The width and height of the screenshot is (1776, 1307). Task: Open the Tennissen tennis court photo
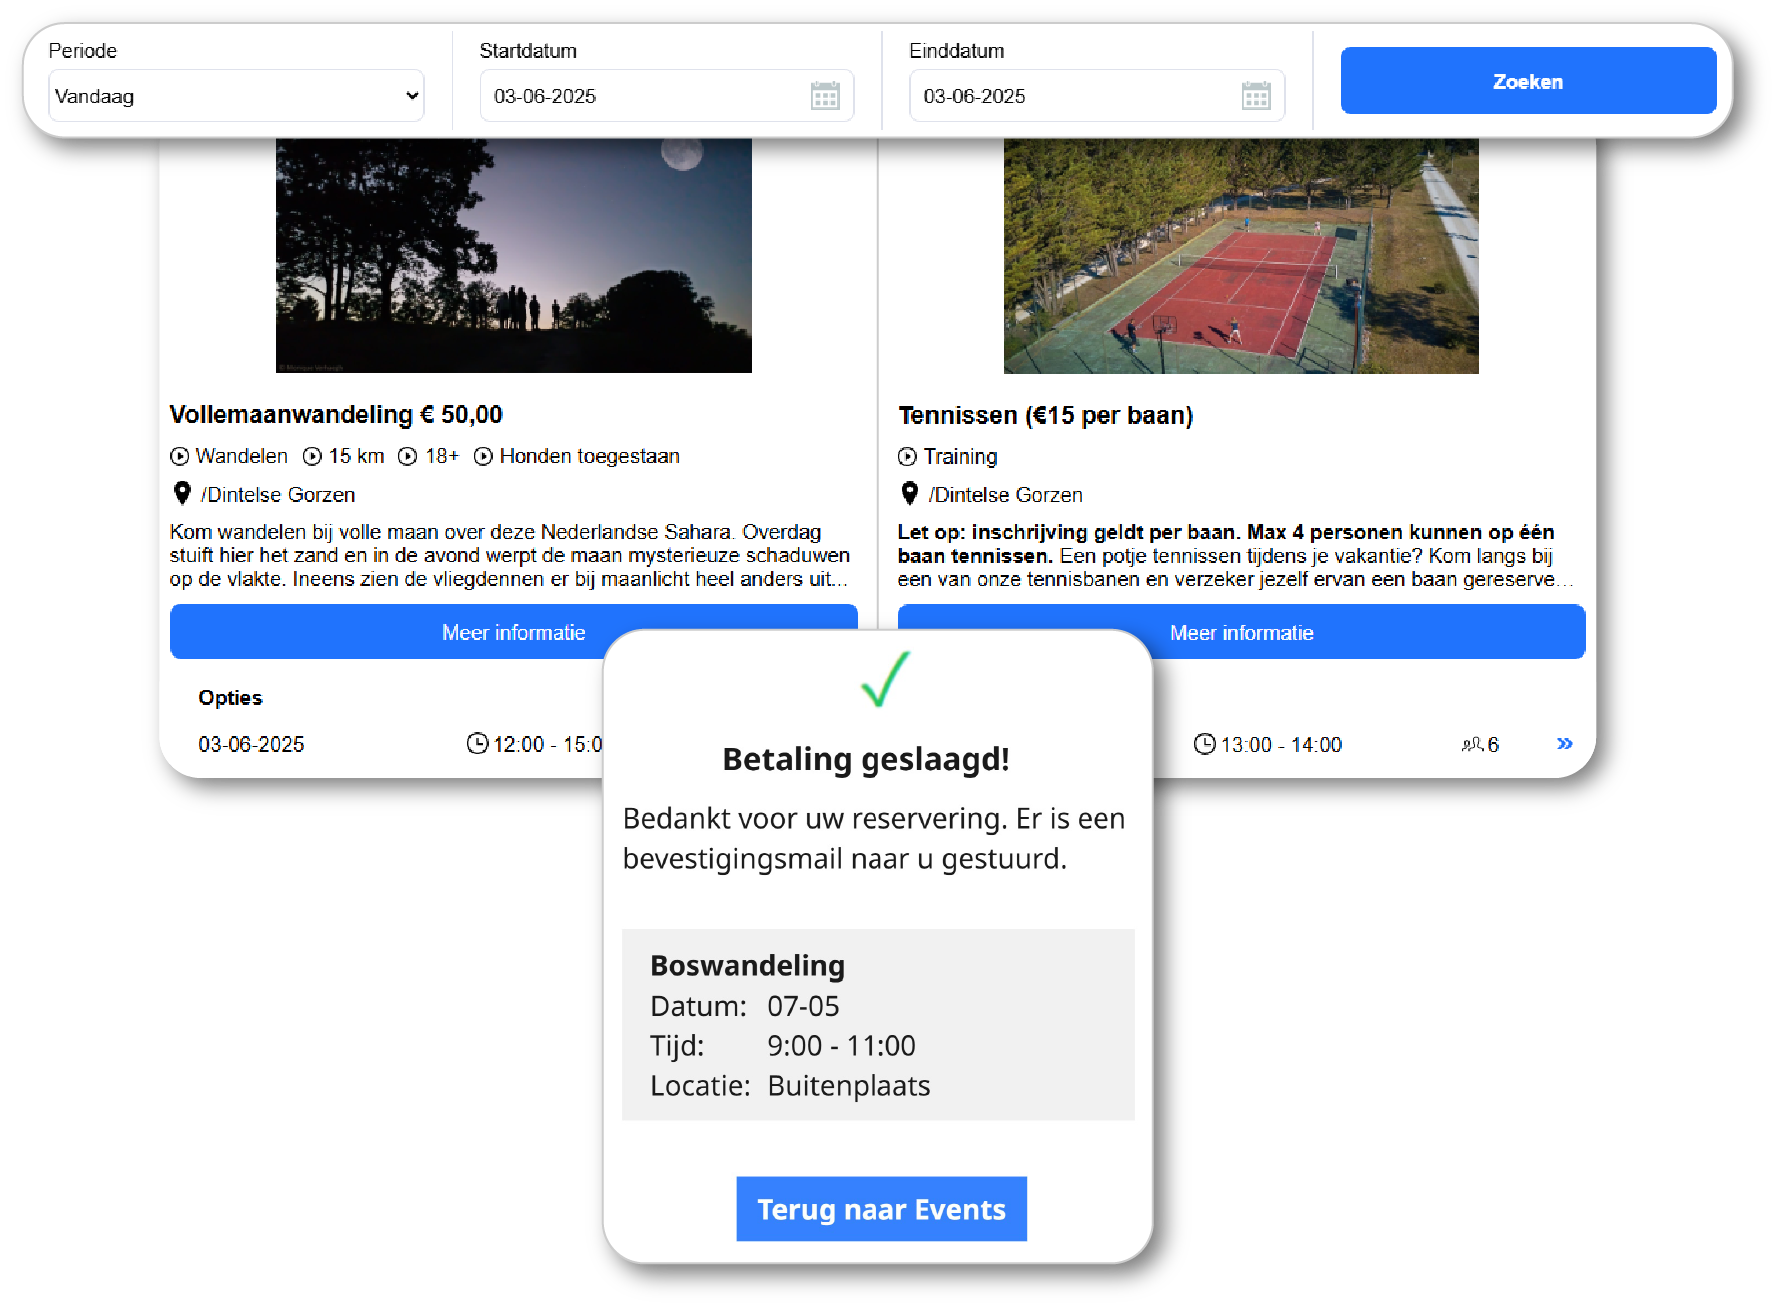[x=1241, y=256]
